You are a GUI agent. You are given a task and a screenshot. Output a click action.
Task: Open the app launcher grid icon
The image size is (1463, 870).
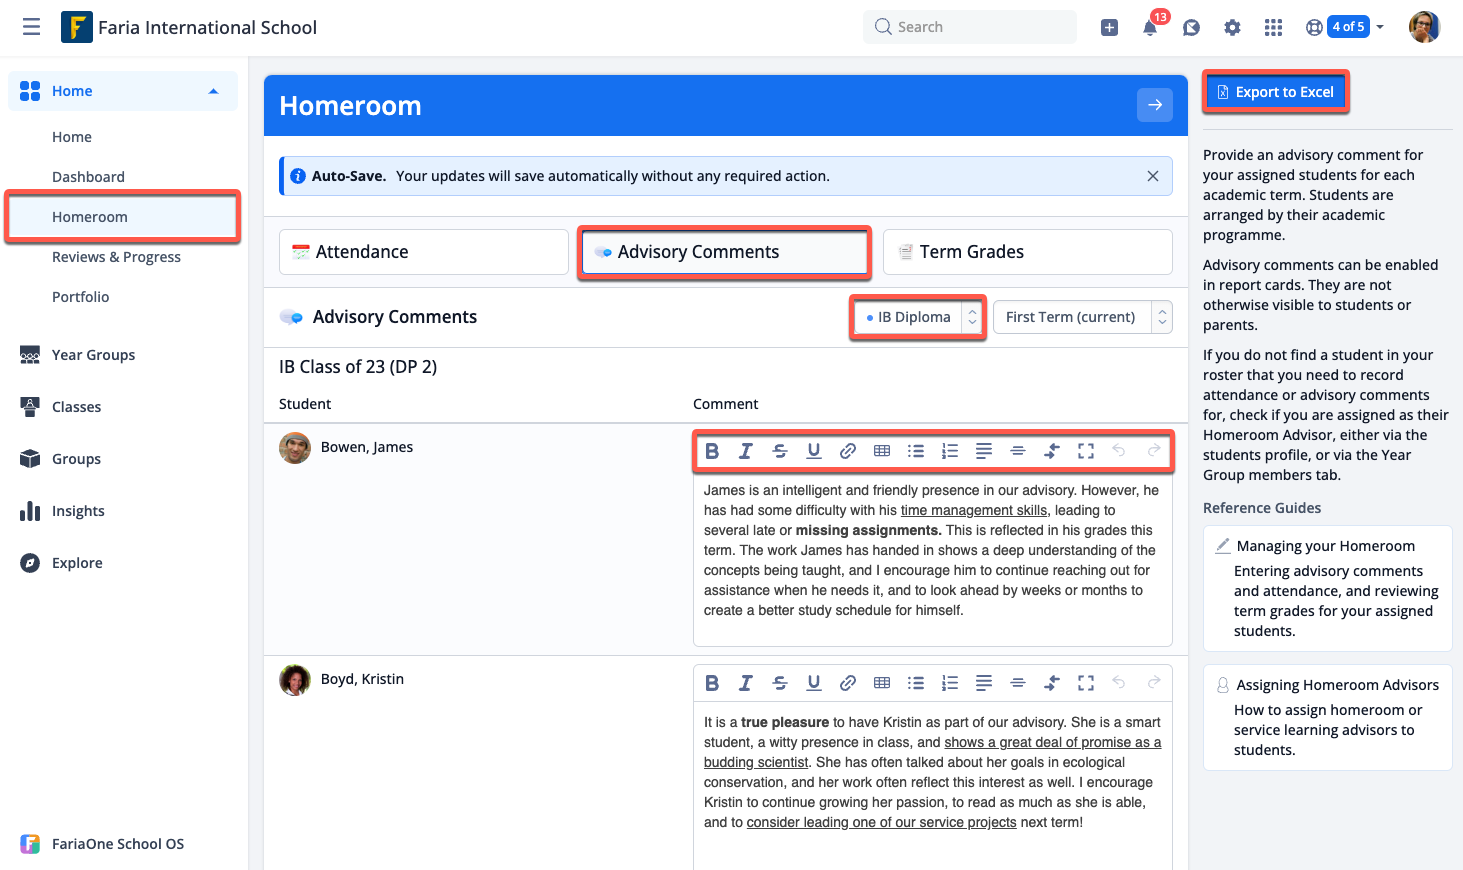click(x=1273, y=27)
